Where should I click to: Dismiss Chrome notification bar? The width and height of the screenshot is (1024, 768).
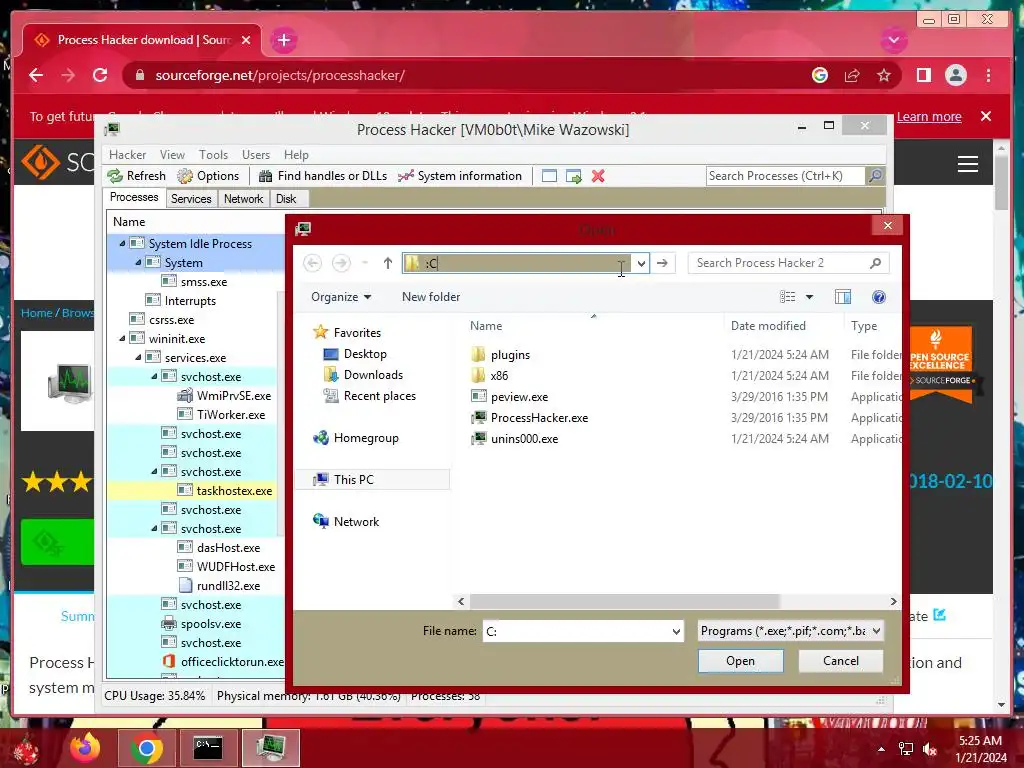986,116
